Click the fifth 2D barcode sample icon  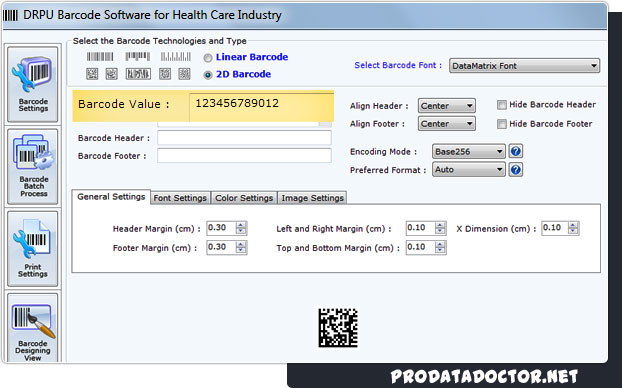[x=184, y=74]
